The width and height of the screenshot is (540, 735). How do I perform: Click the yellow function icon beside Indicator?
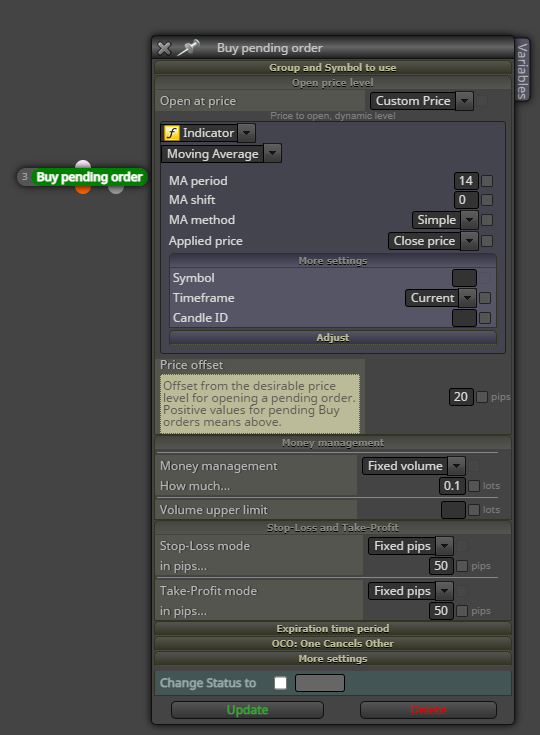(172, 133)
